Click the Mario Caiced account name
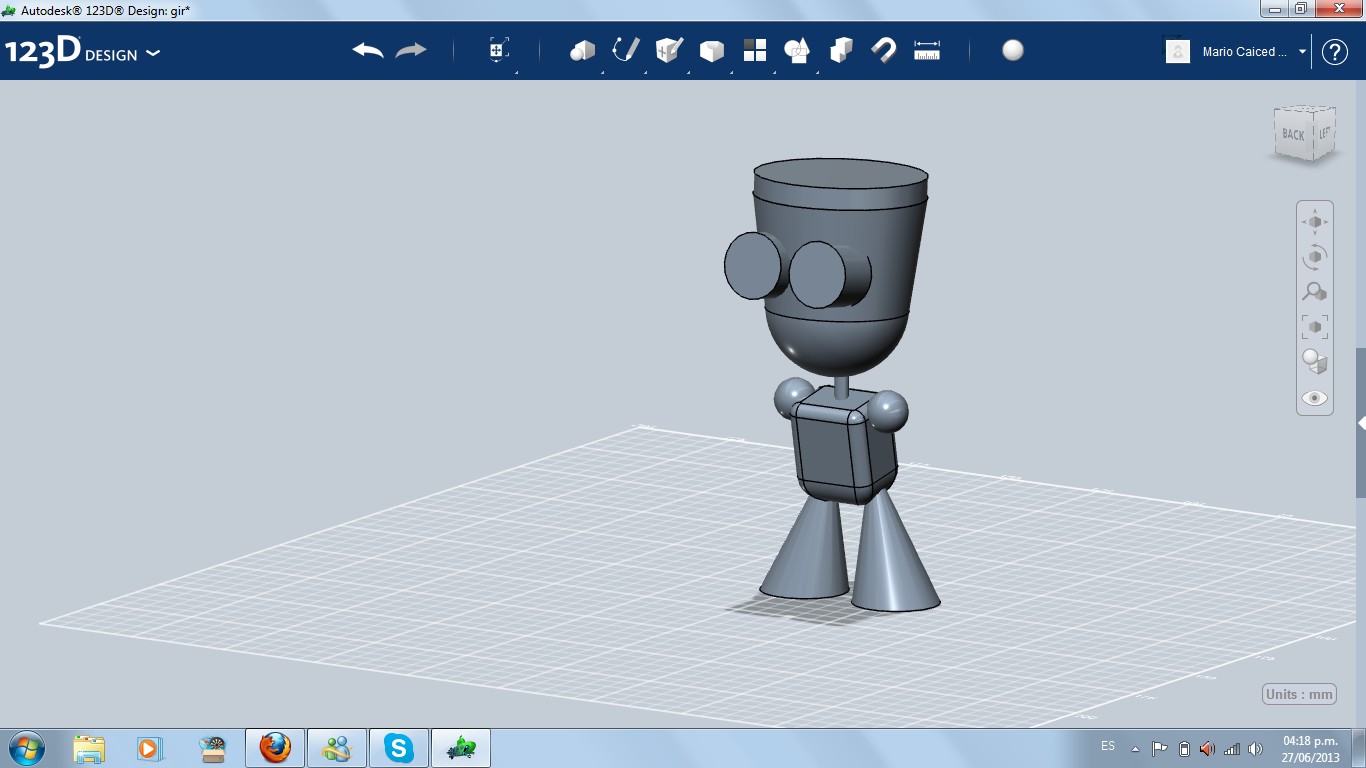This screenshot has width=1366, height=768. pos(1245,52)
